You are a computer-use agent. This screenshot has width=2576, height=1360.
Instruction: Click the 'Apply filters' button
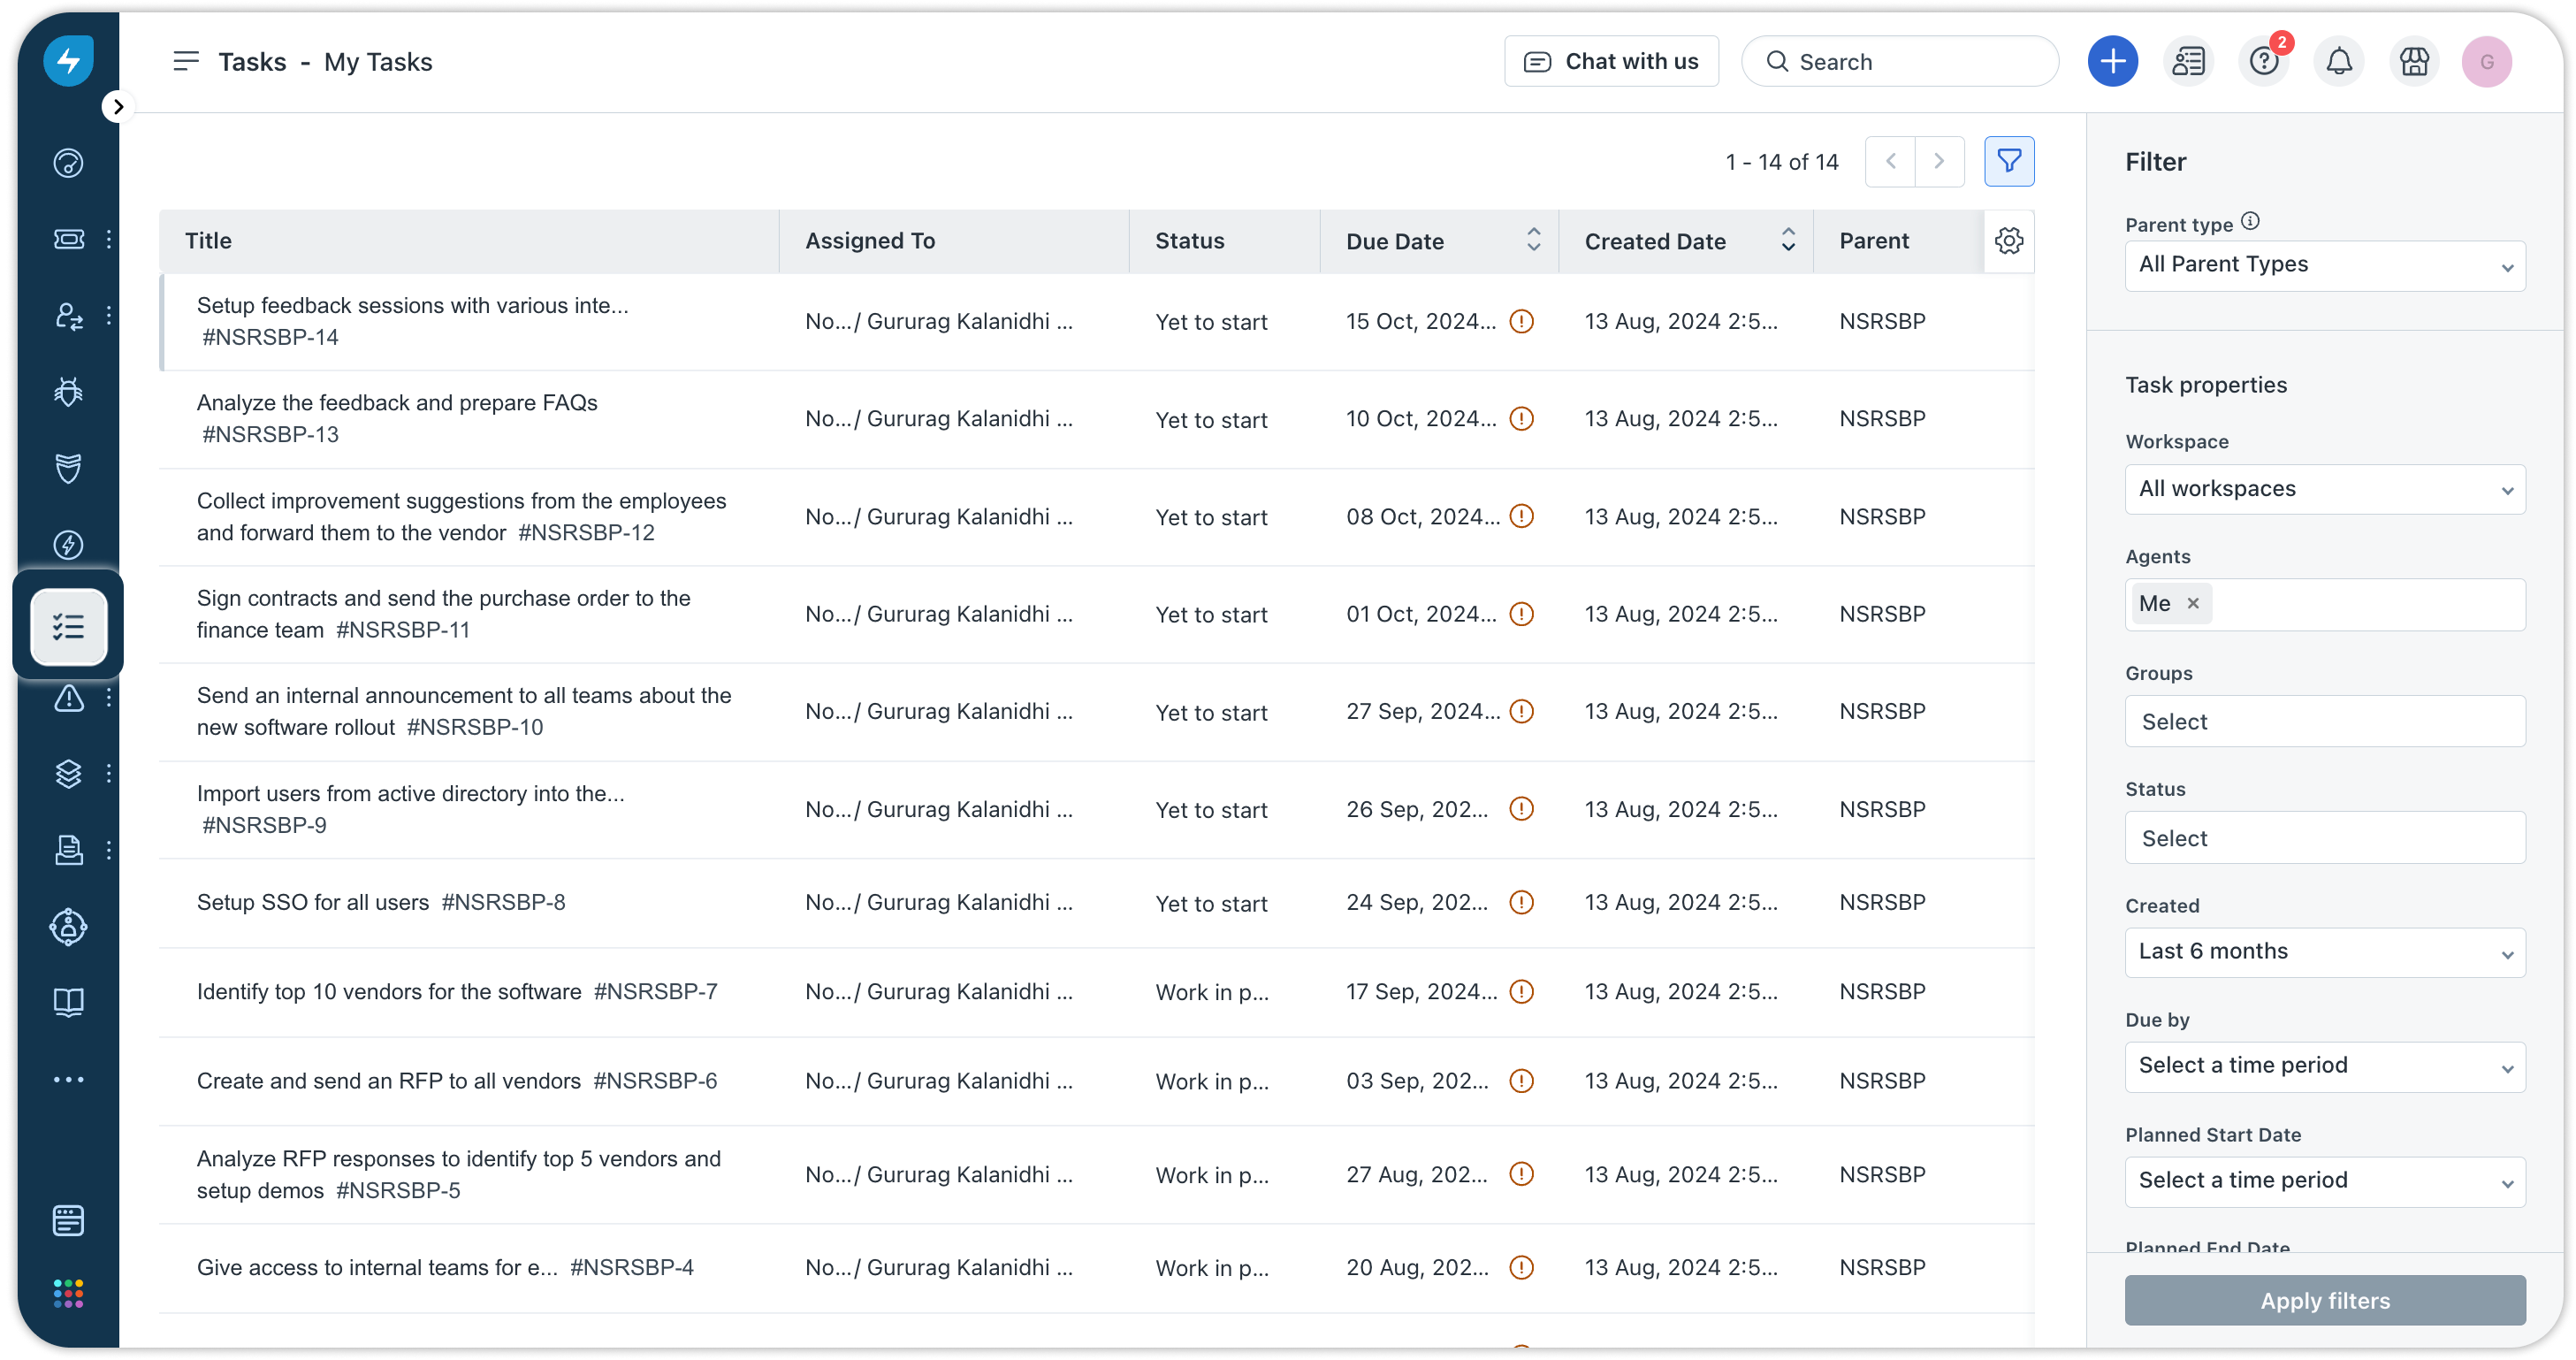click(x=2324, y=1300)
